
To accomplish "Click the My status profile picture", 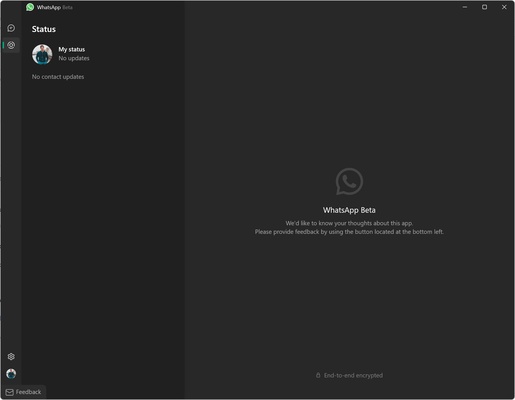I will click(x=42, y=54).
